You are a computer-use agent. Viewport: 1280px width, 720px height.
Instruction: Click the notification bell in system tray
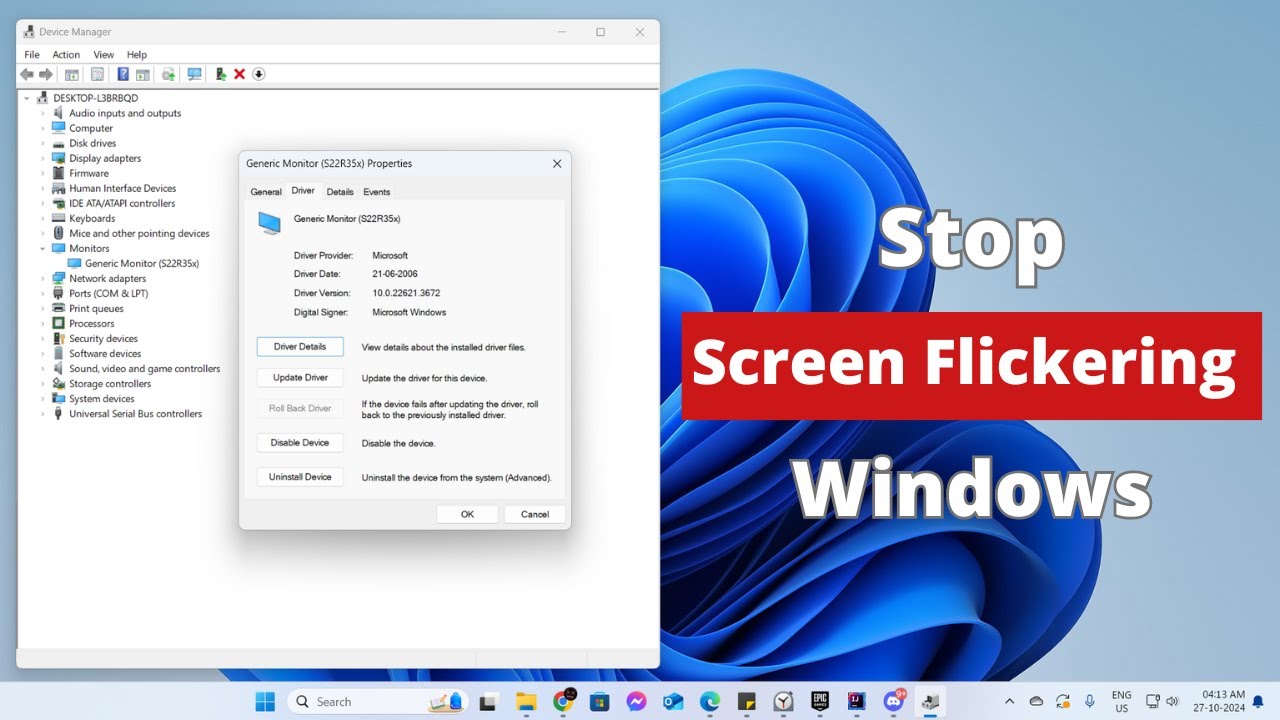(x=1258, y=701)
